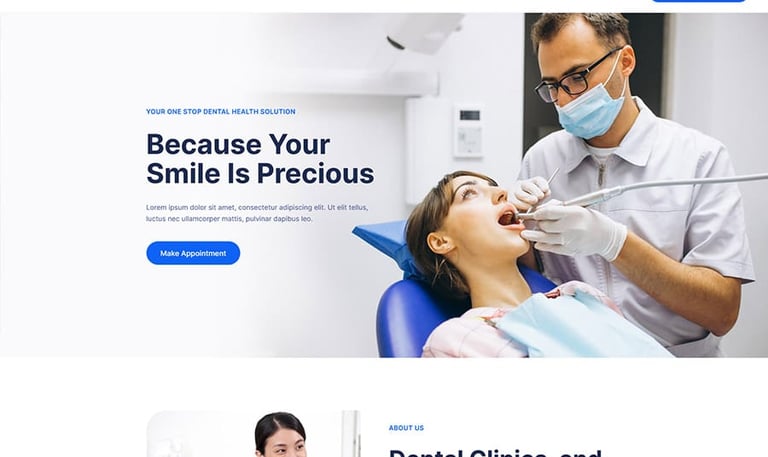Click the blue dental chair headrest
This screenshot has height=457, width=768.
386,243
